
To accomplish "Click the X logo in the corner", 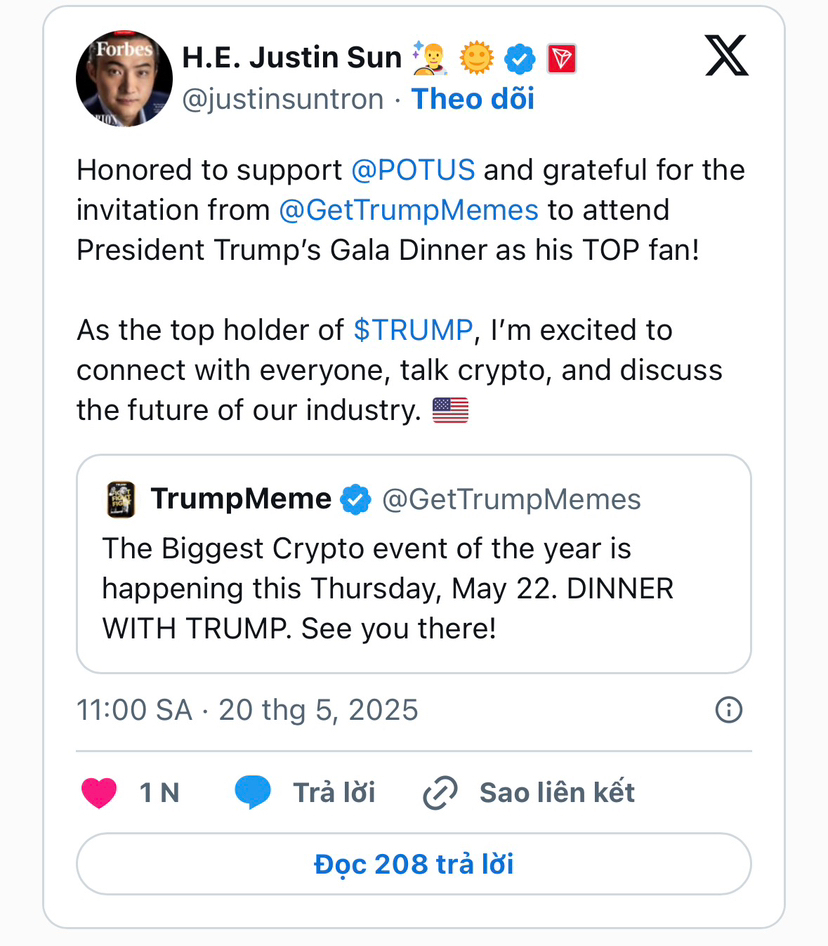I will [727, 56].
